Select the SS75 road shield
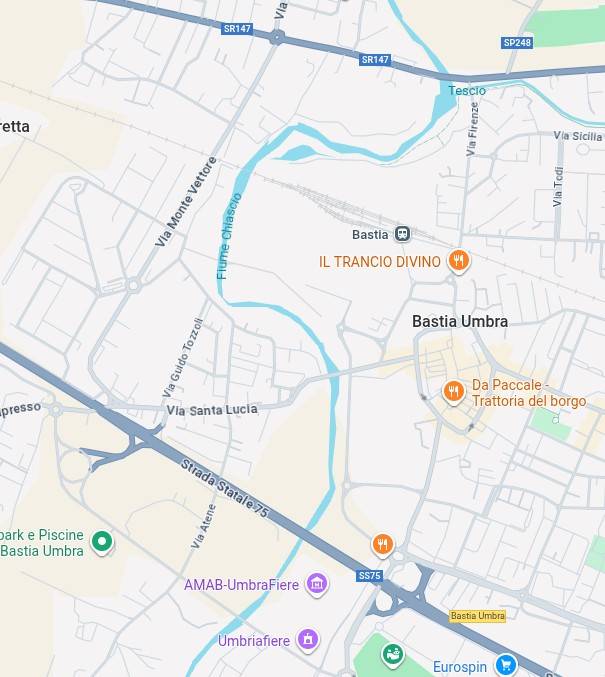Viewport: 605px width, 677px height. click(370, 576)
